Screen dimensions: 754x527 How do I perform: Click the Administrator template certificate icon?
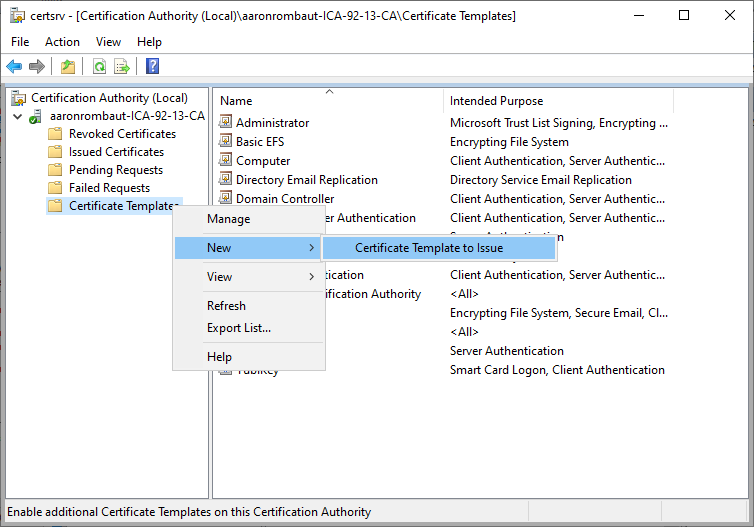[226, 123]
